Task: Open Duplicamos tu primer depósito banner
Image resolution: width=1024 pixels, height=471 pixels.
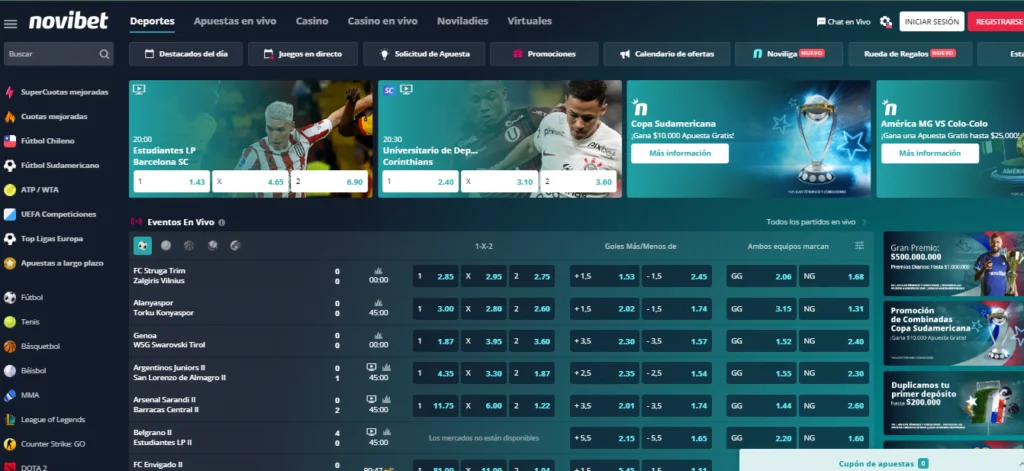Action: click(953, 403)
